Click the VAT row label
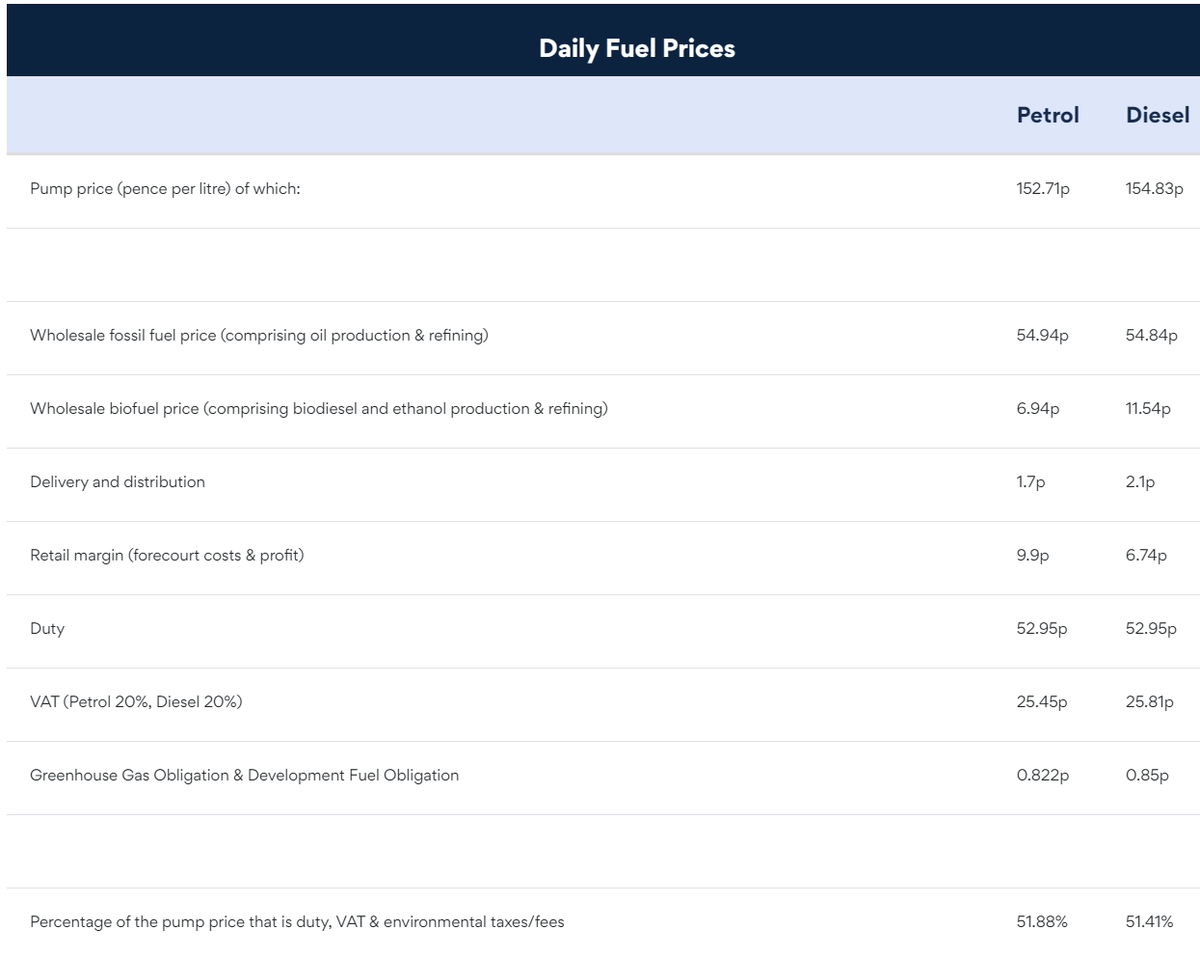This screenshot has height=957, width=1200. 136,702
